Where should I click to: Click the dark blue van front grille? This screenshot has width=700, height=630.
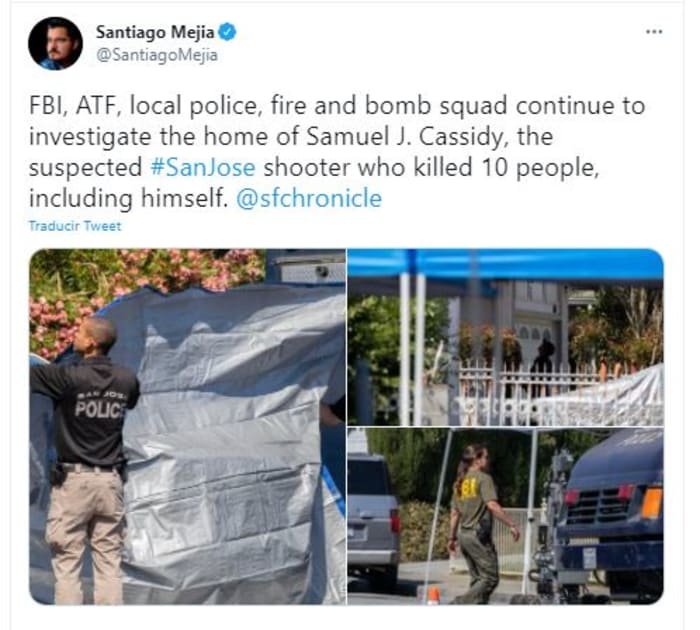click(598, 505)
